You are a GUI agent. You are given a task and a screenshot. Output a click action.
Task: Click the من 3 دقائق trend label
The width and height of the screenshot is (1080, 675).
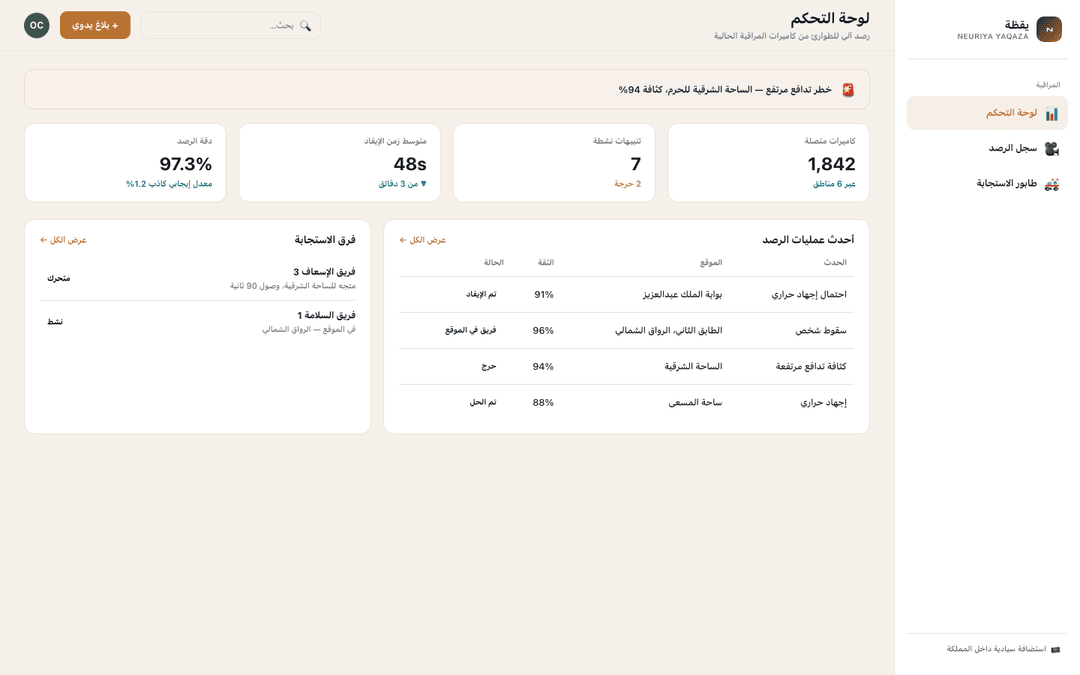tap(402, 184)
